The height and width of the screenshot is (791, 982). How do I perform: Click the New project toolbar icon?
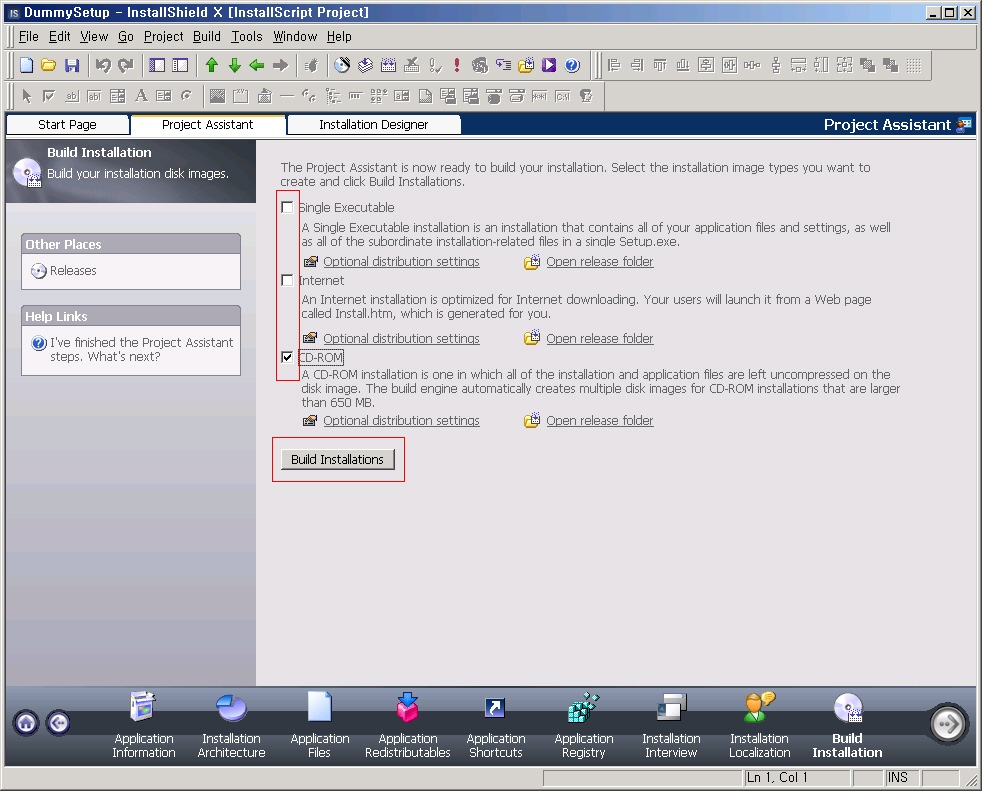tap(27, 65)
